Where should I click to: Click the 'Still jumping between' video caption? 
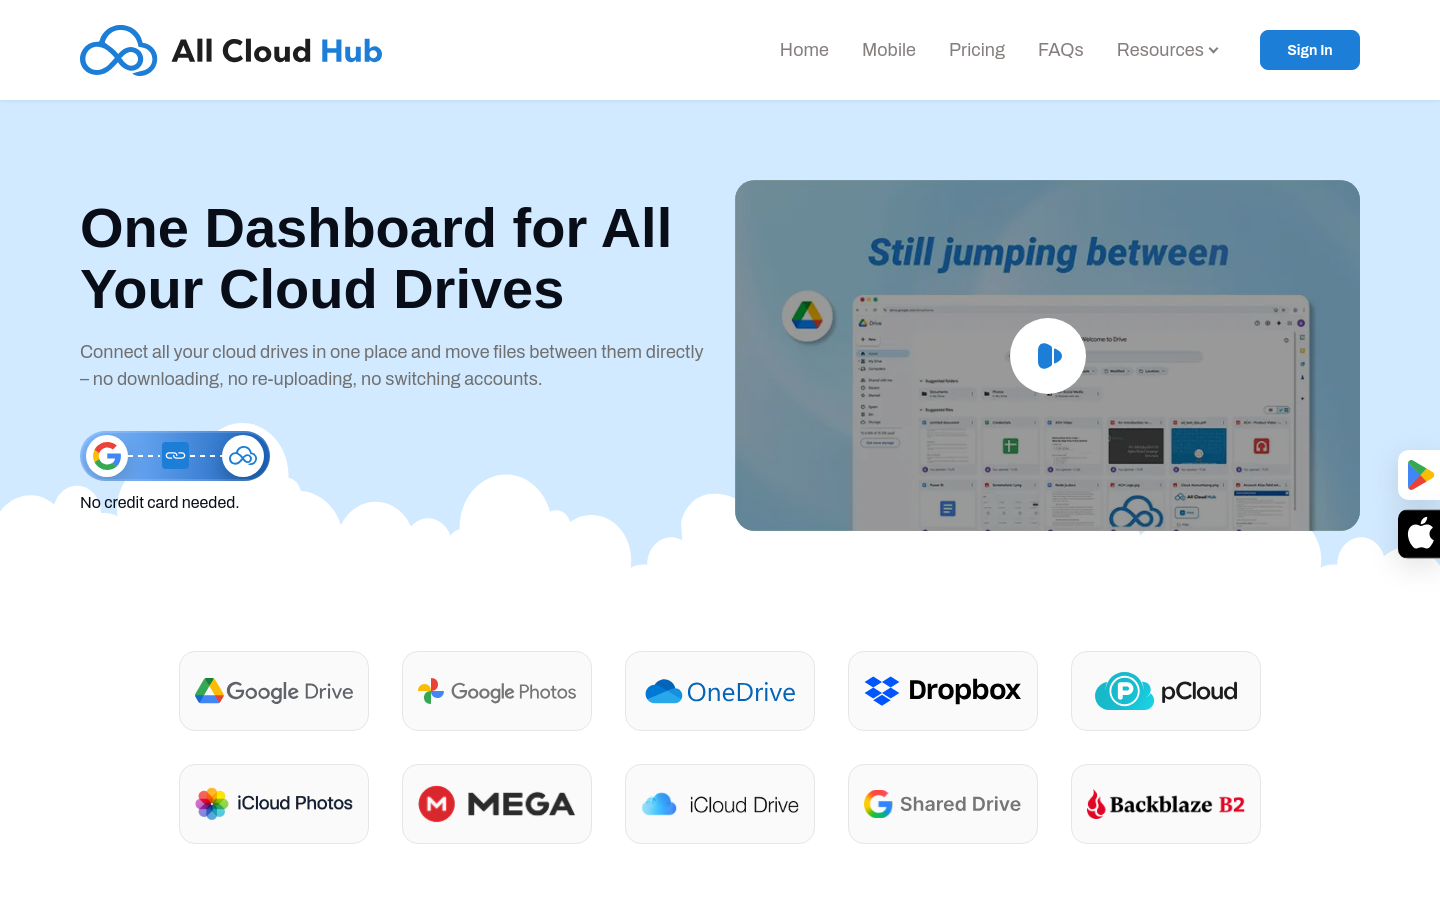coord(1048,253)
